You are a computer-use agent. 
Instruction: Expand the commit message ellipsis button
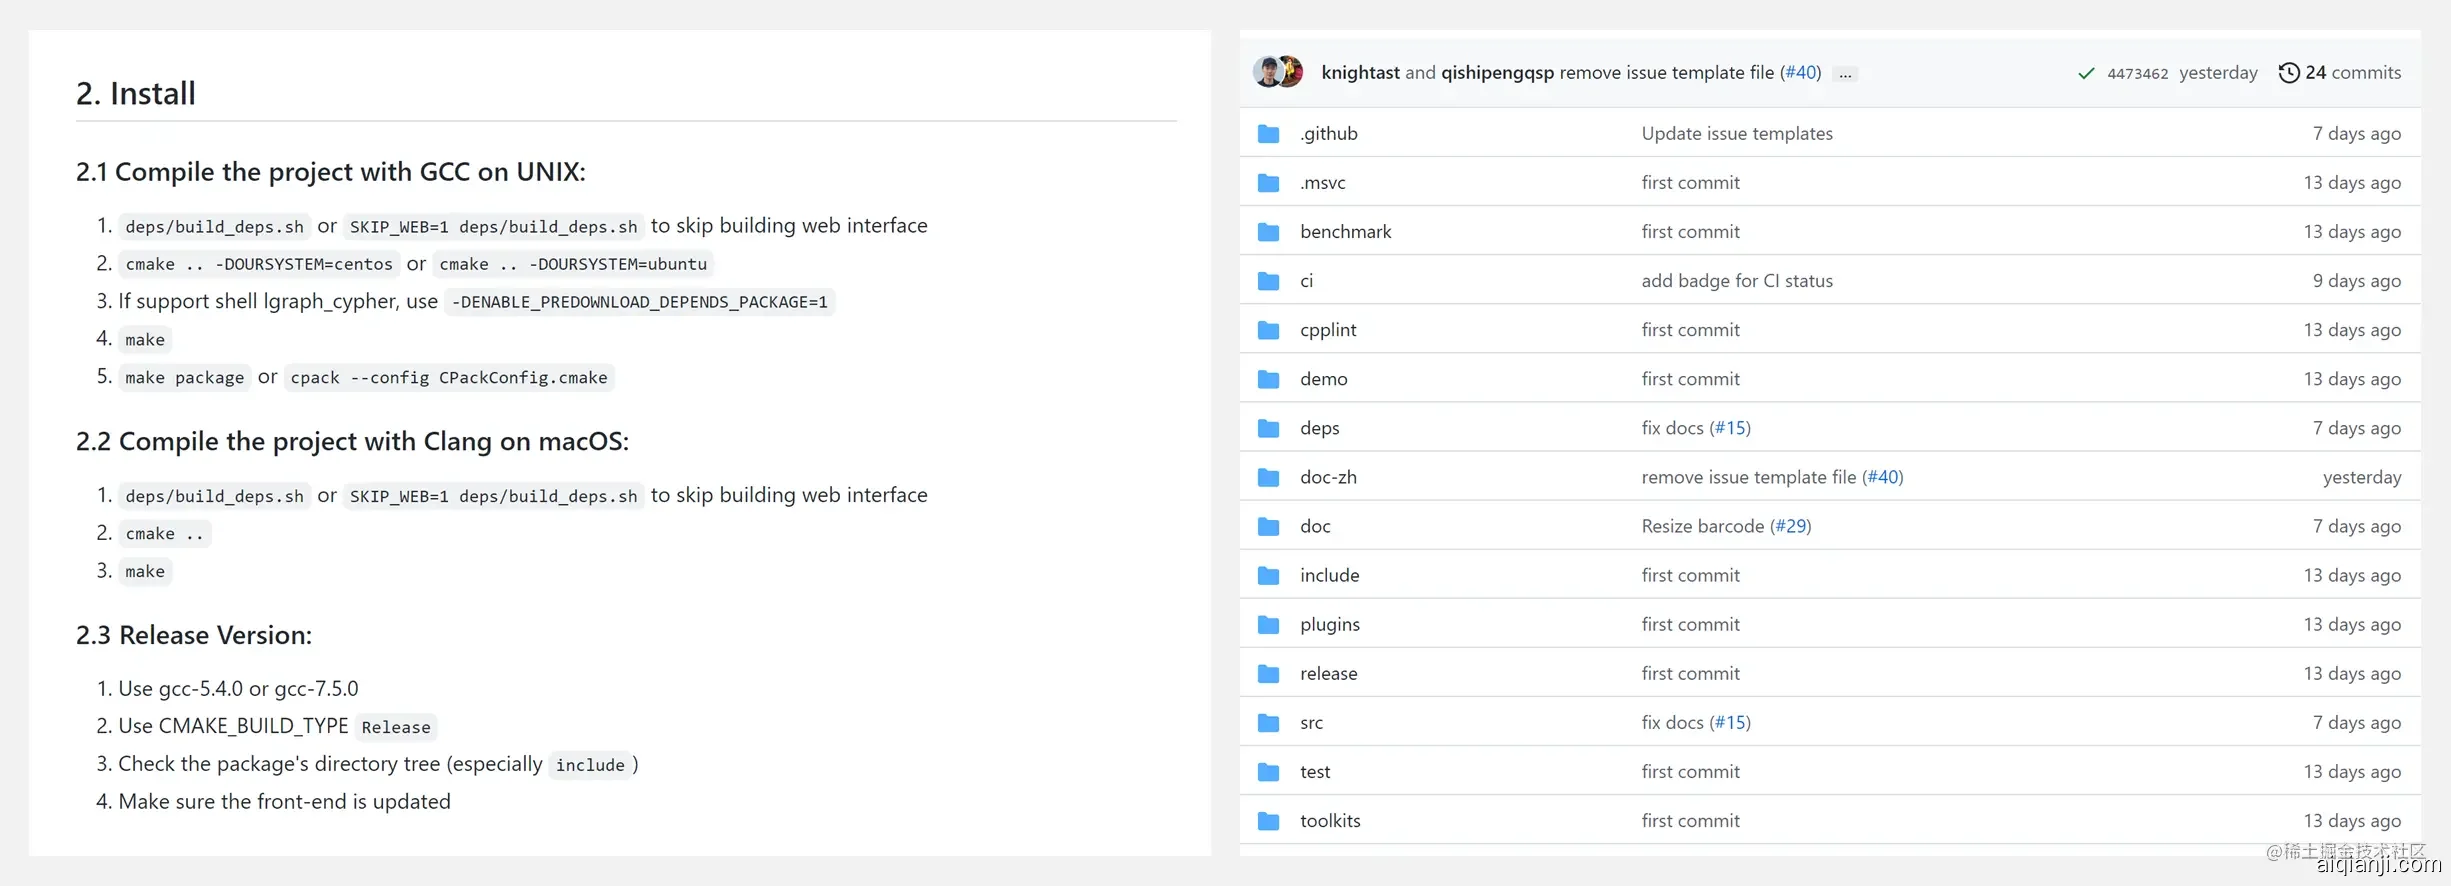(1845, 74)
